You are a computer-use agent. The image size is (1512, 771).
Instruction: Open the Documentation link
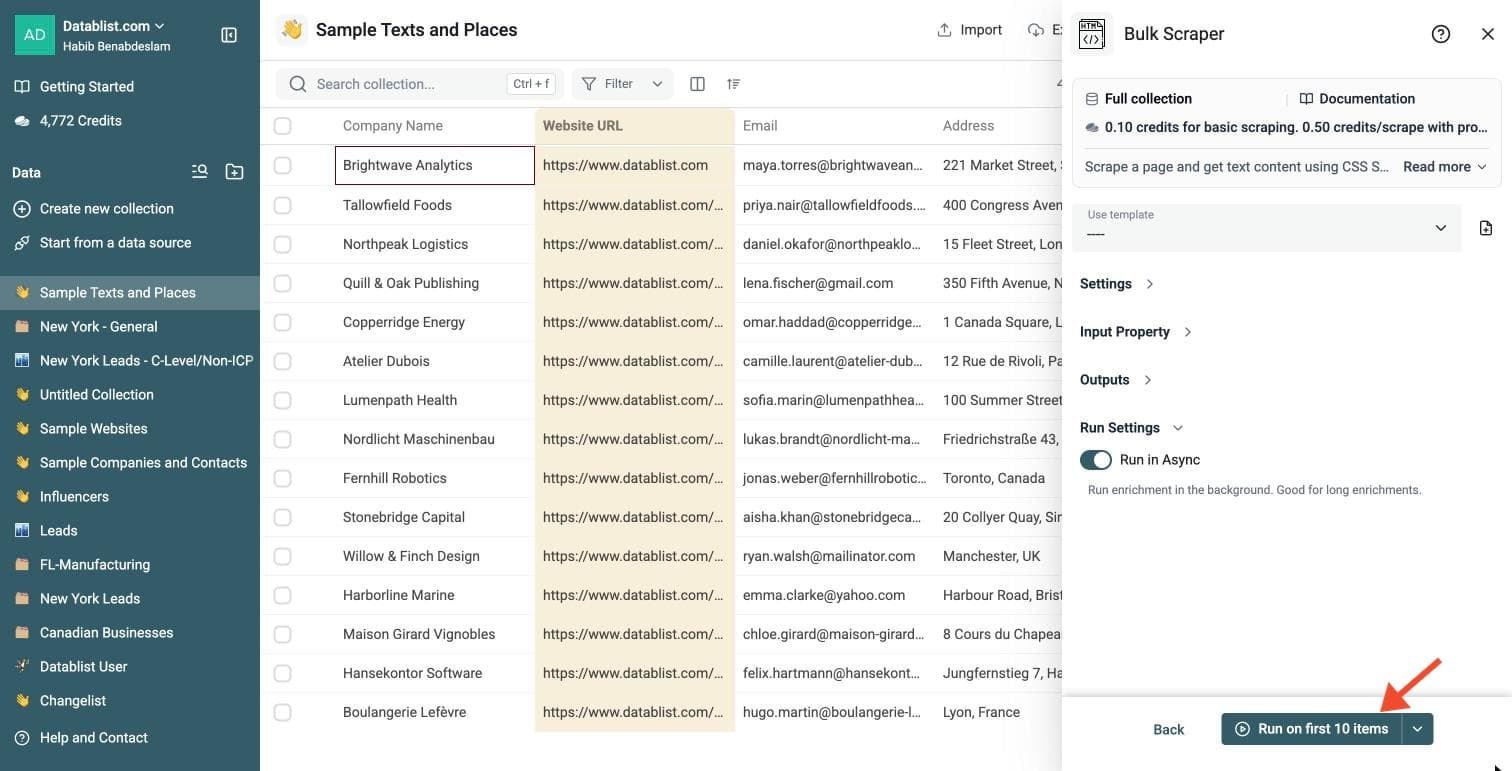coord(1357,99)
